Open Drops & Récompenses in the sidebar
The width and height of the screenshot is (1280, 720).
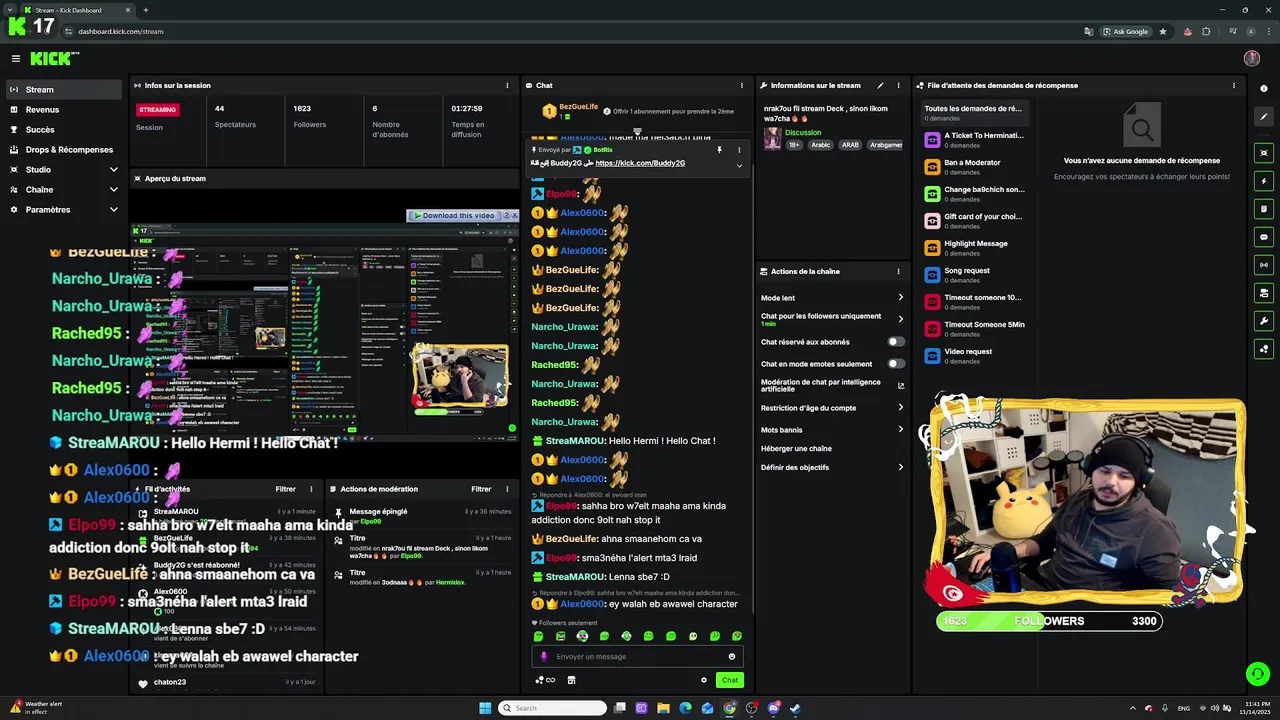(x=64, y=149)
